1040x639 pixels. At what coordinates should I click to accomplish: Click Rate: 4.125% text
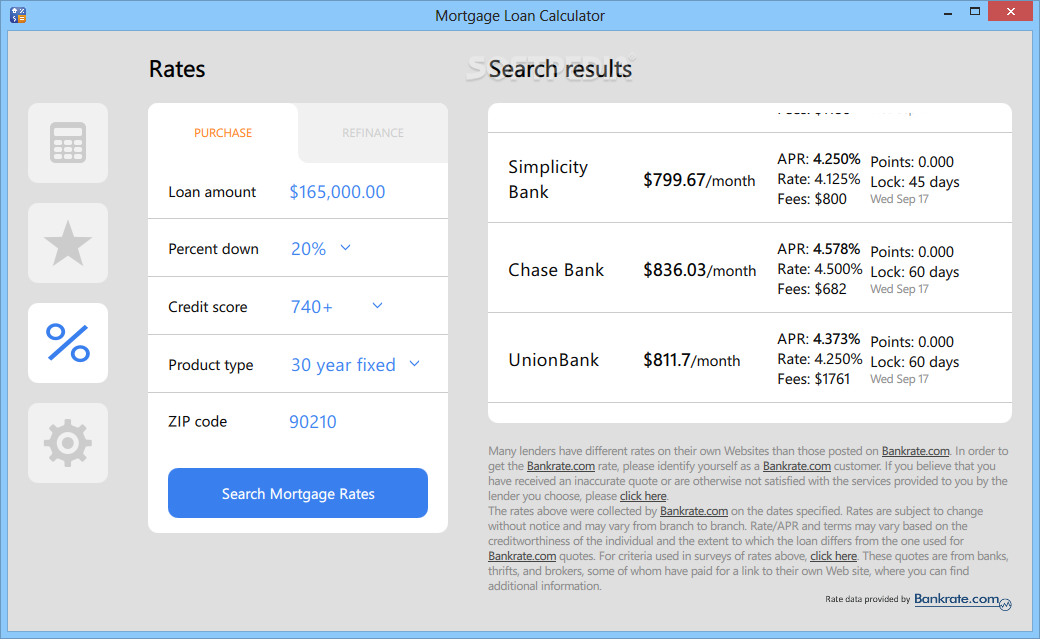click(x=818, y=179)
